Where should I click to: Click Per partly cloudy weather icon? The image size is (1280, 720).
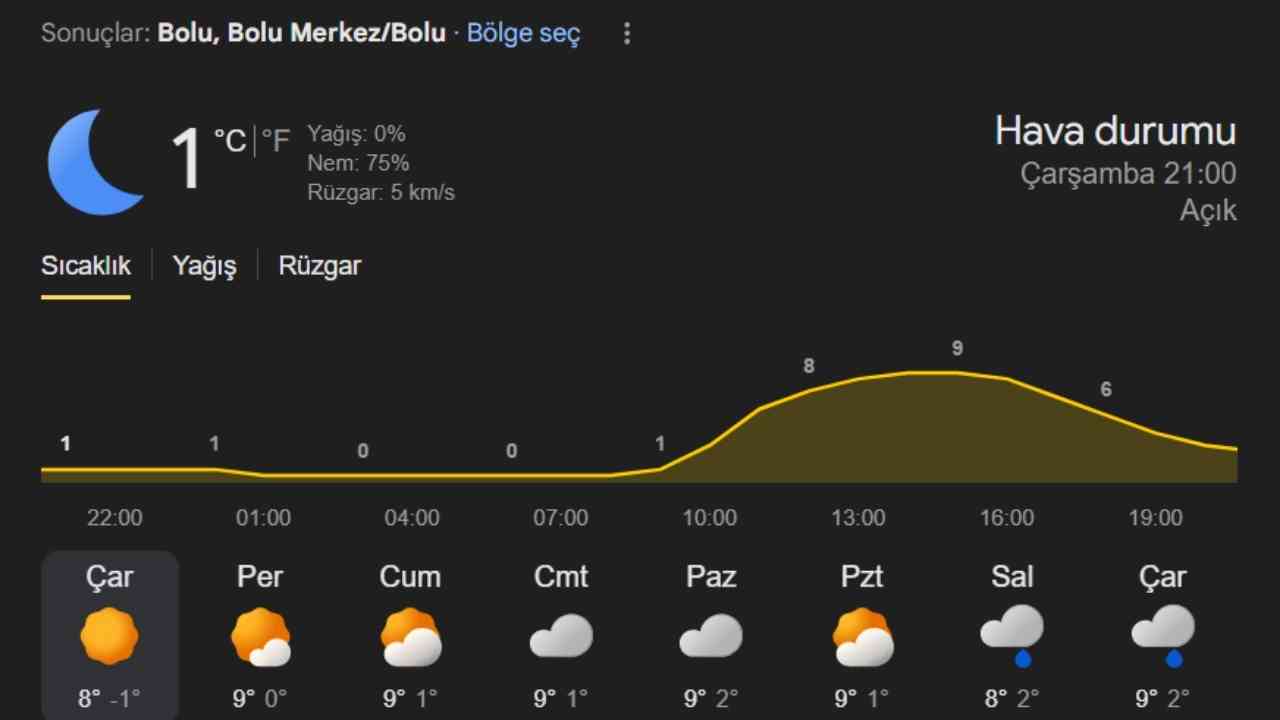tap(260, 637)
